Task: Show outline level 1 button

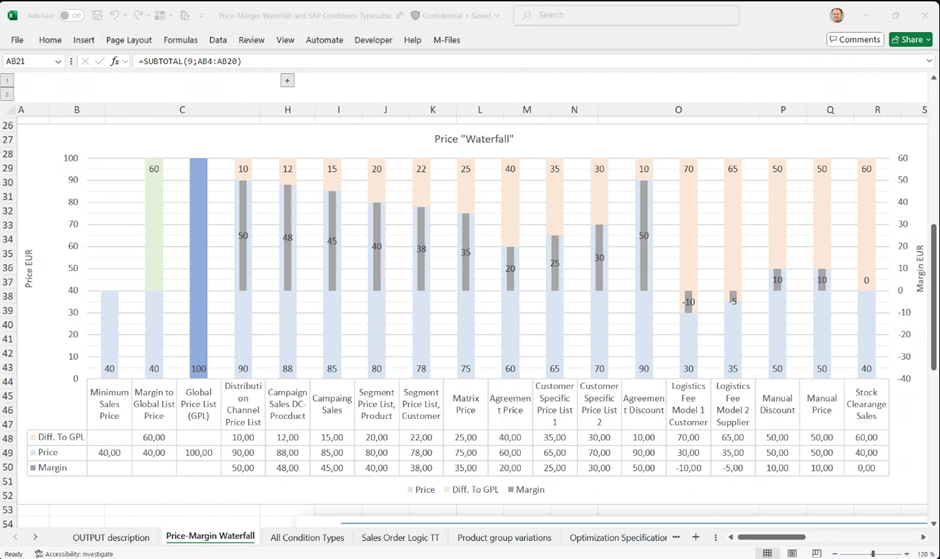Action: (7, 80)
